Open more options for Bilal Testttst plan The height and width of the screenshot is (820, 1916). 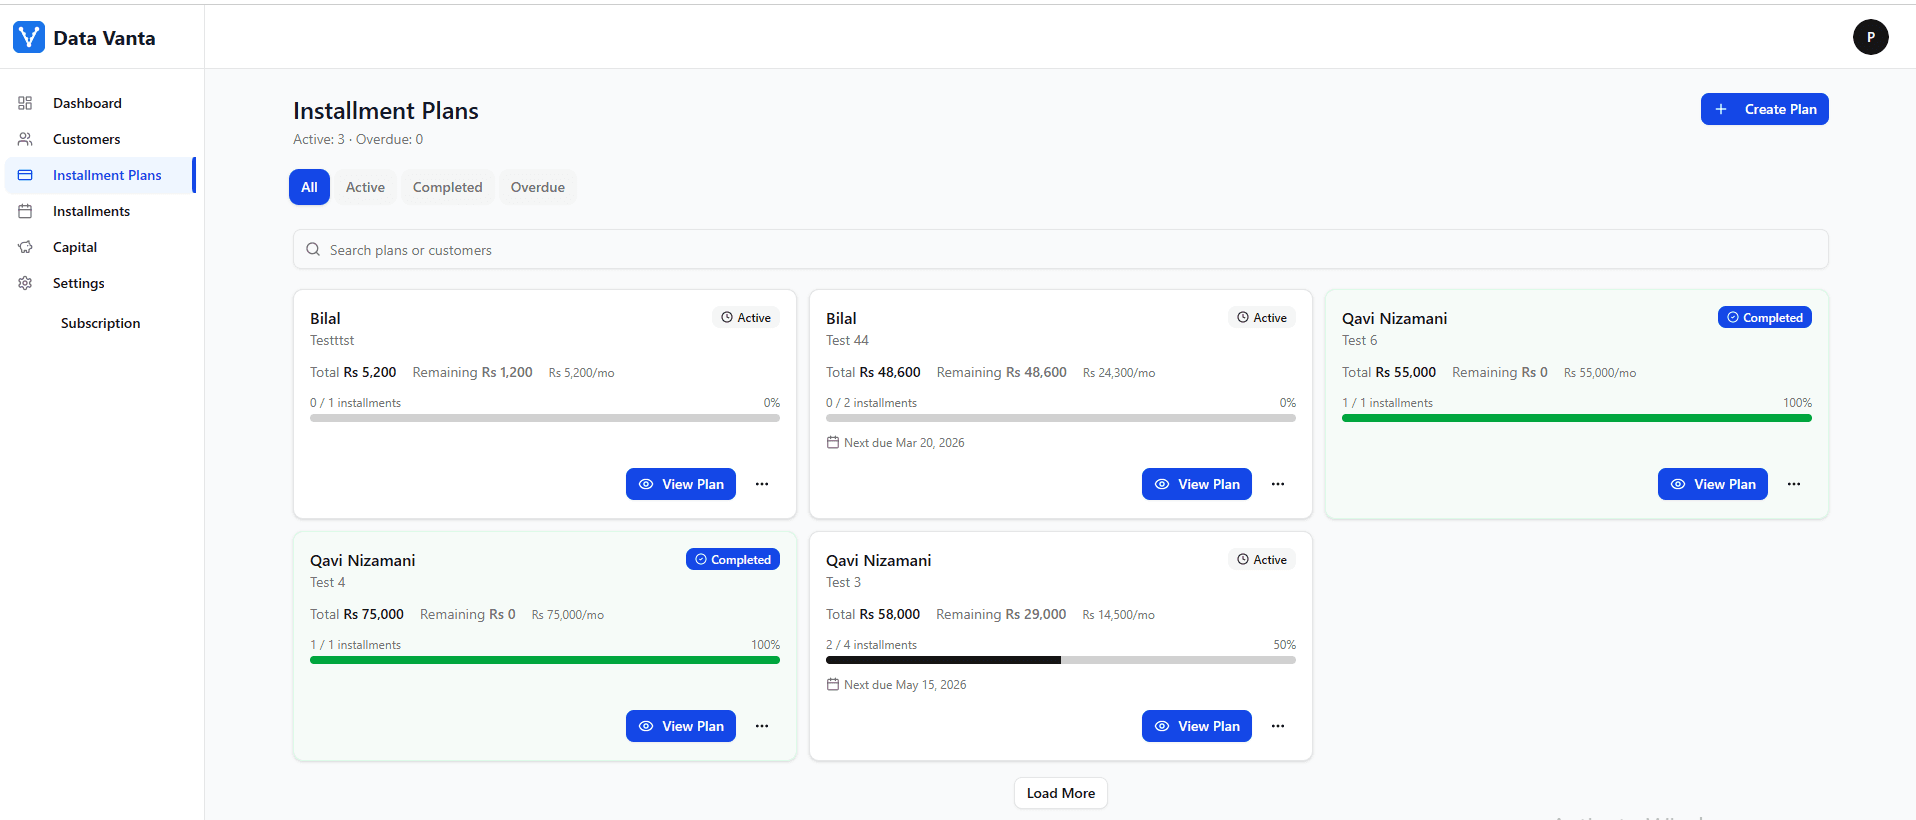click(x=762, y=484)
